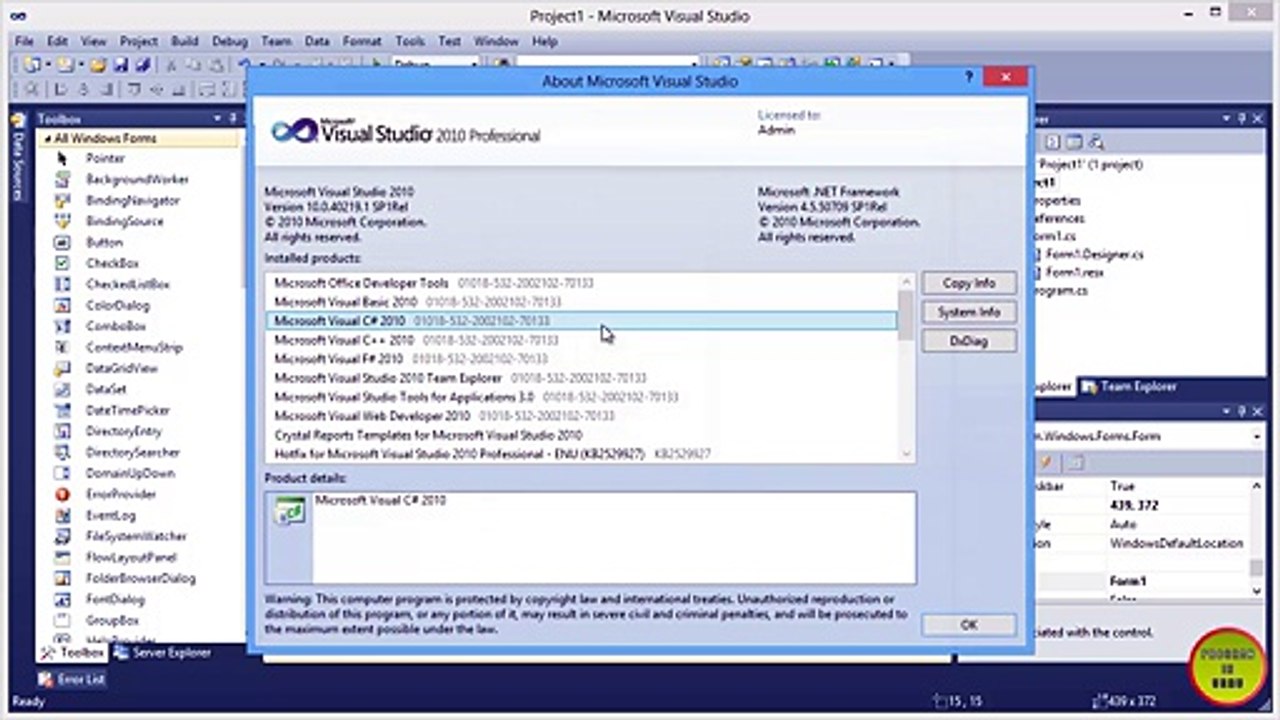Click the Properties grid scroll up arrow
This screenshot has width=1280, height=720.
coord(1257,486)
